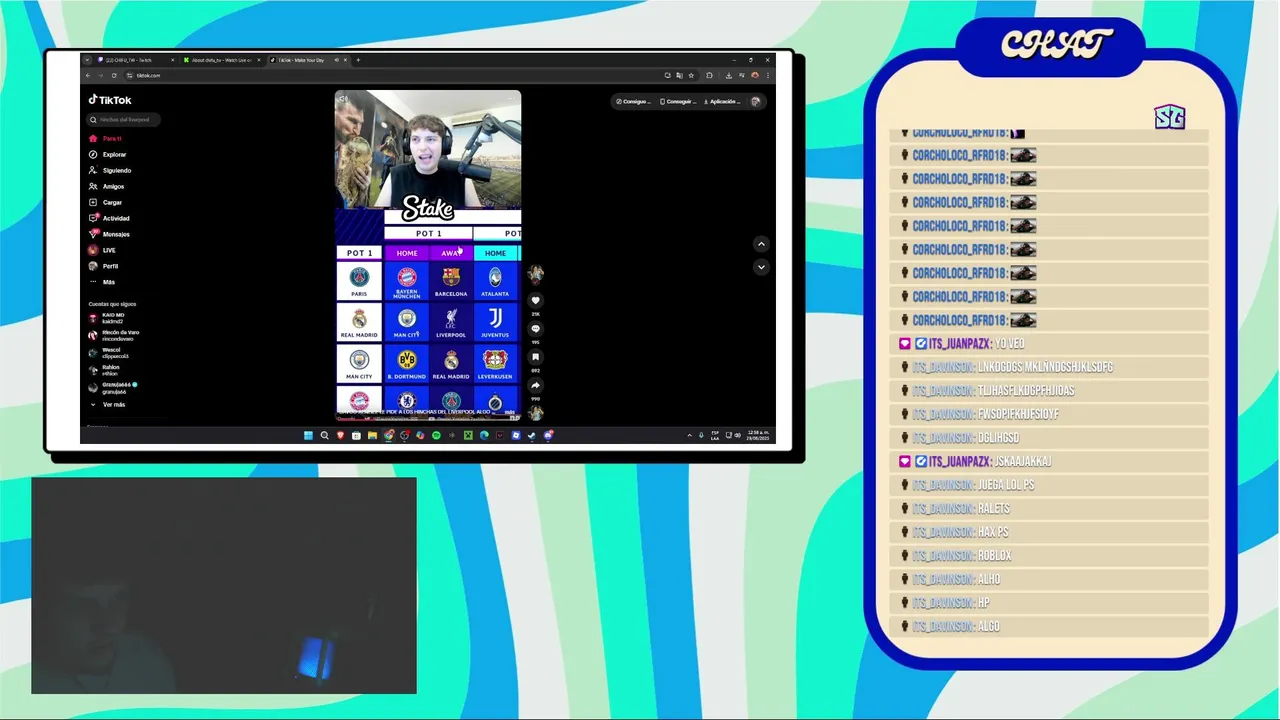This screenshot has width=1280, height=720.
Task: Click the Aplicación download button
Action: point(722,101)
